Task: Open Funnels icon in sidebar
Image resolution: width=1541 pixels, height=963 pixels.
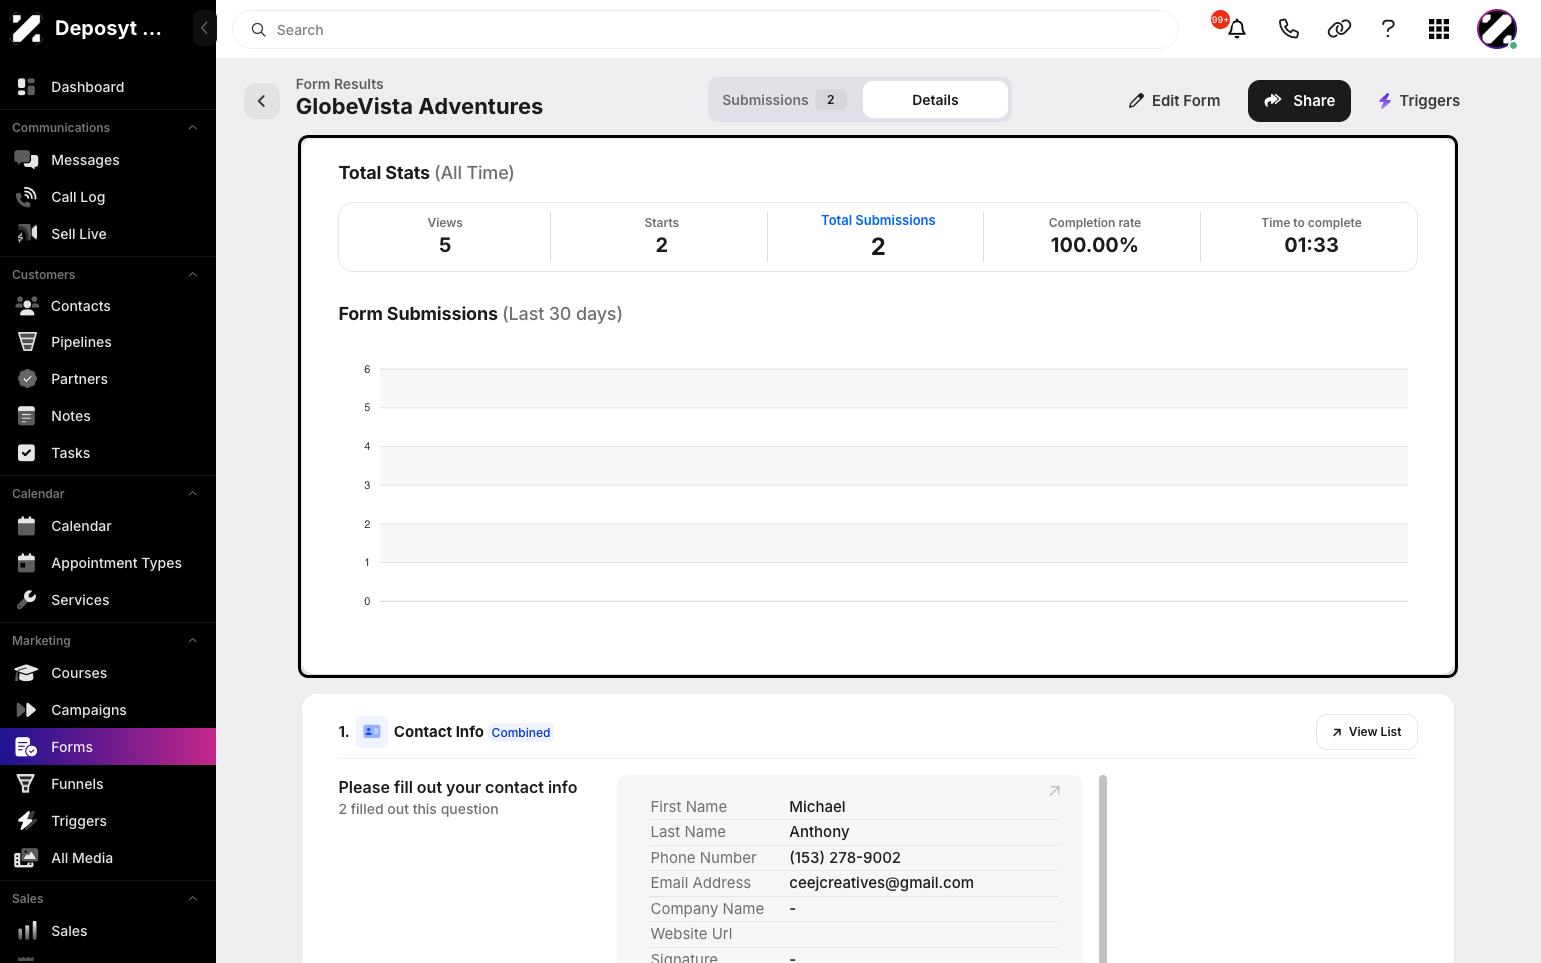Action: tap(27, 784)
